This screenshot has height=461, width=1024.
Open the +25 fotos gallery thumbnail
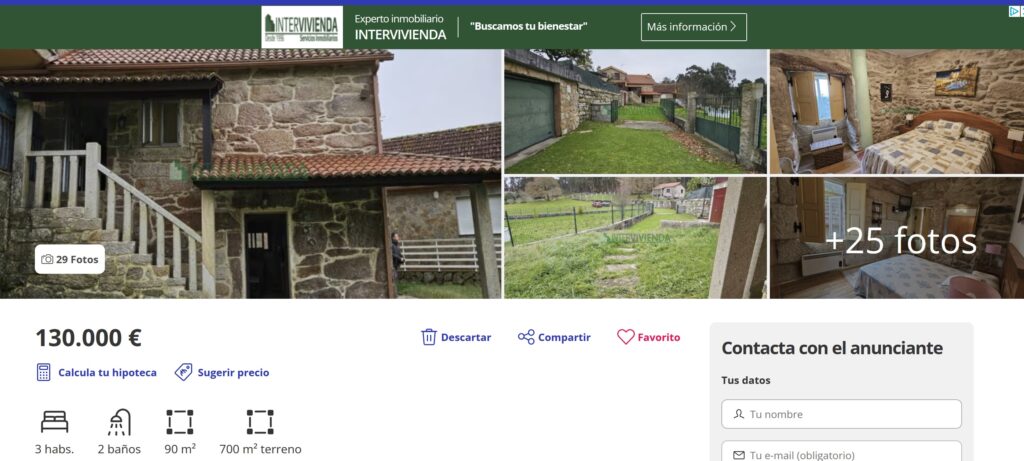(897, 238)
